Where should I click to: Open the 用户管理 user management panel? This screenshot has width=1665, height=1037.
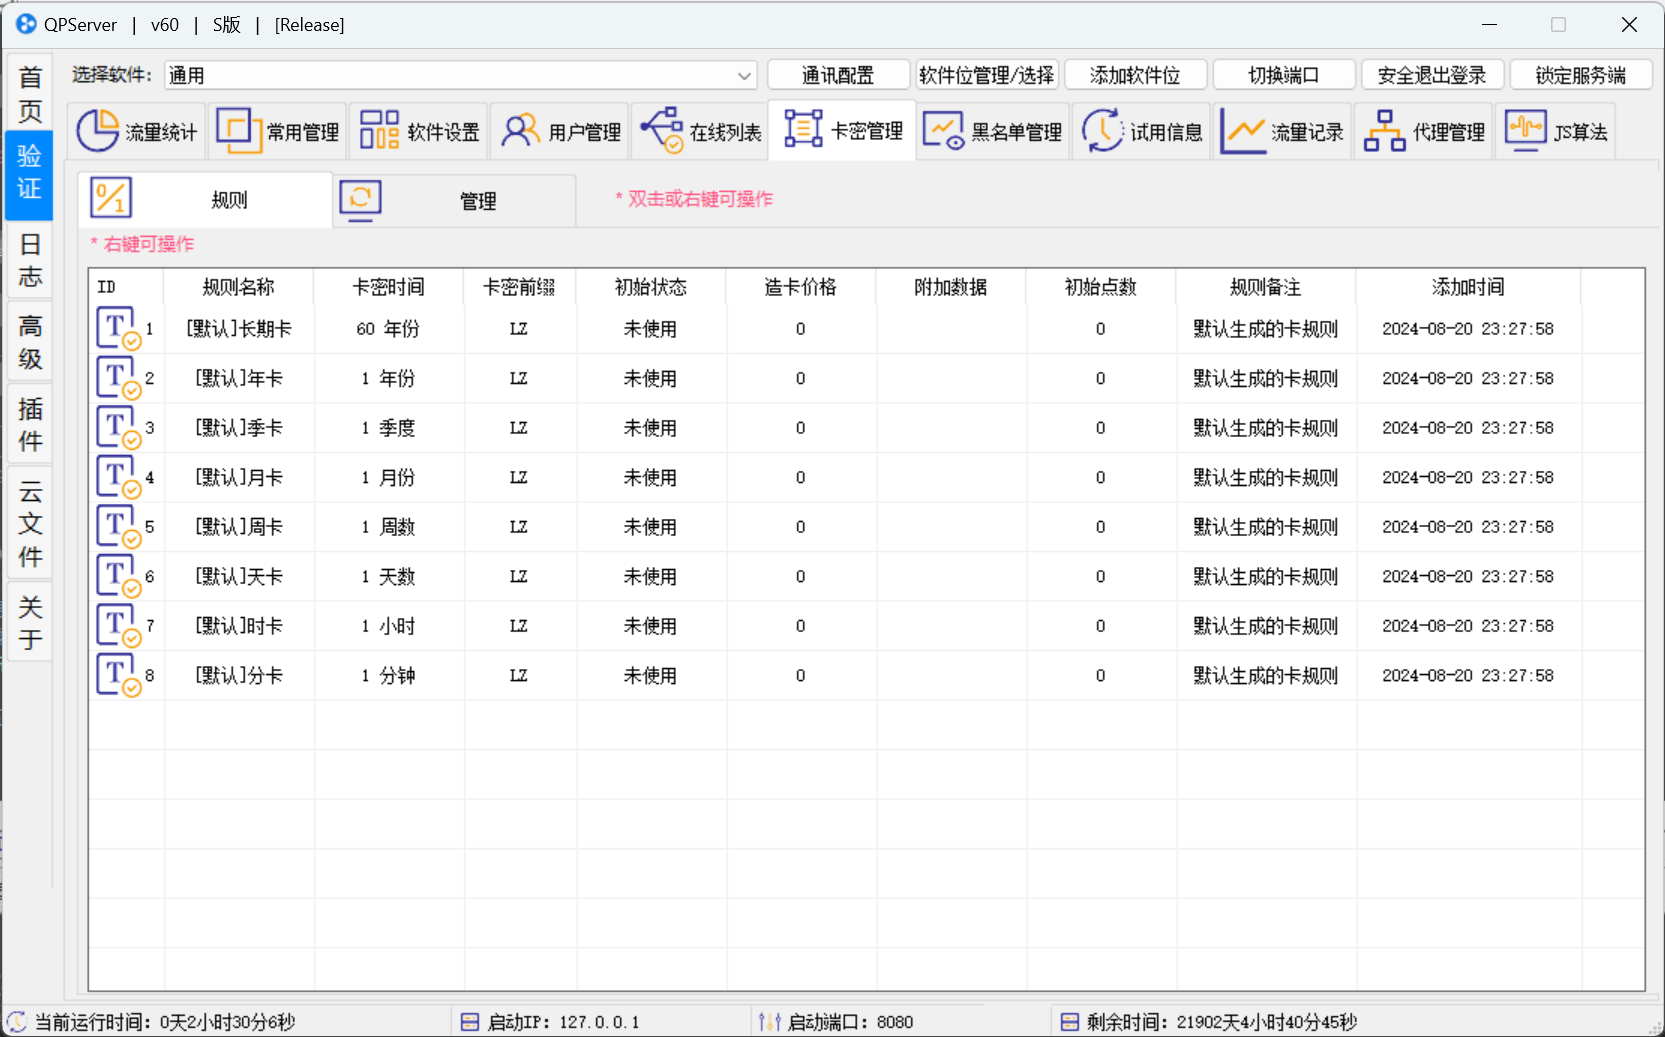click(x=559, y=130)
